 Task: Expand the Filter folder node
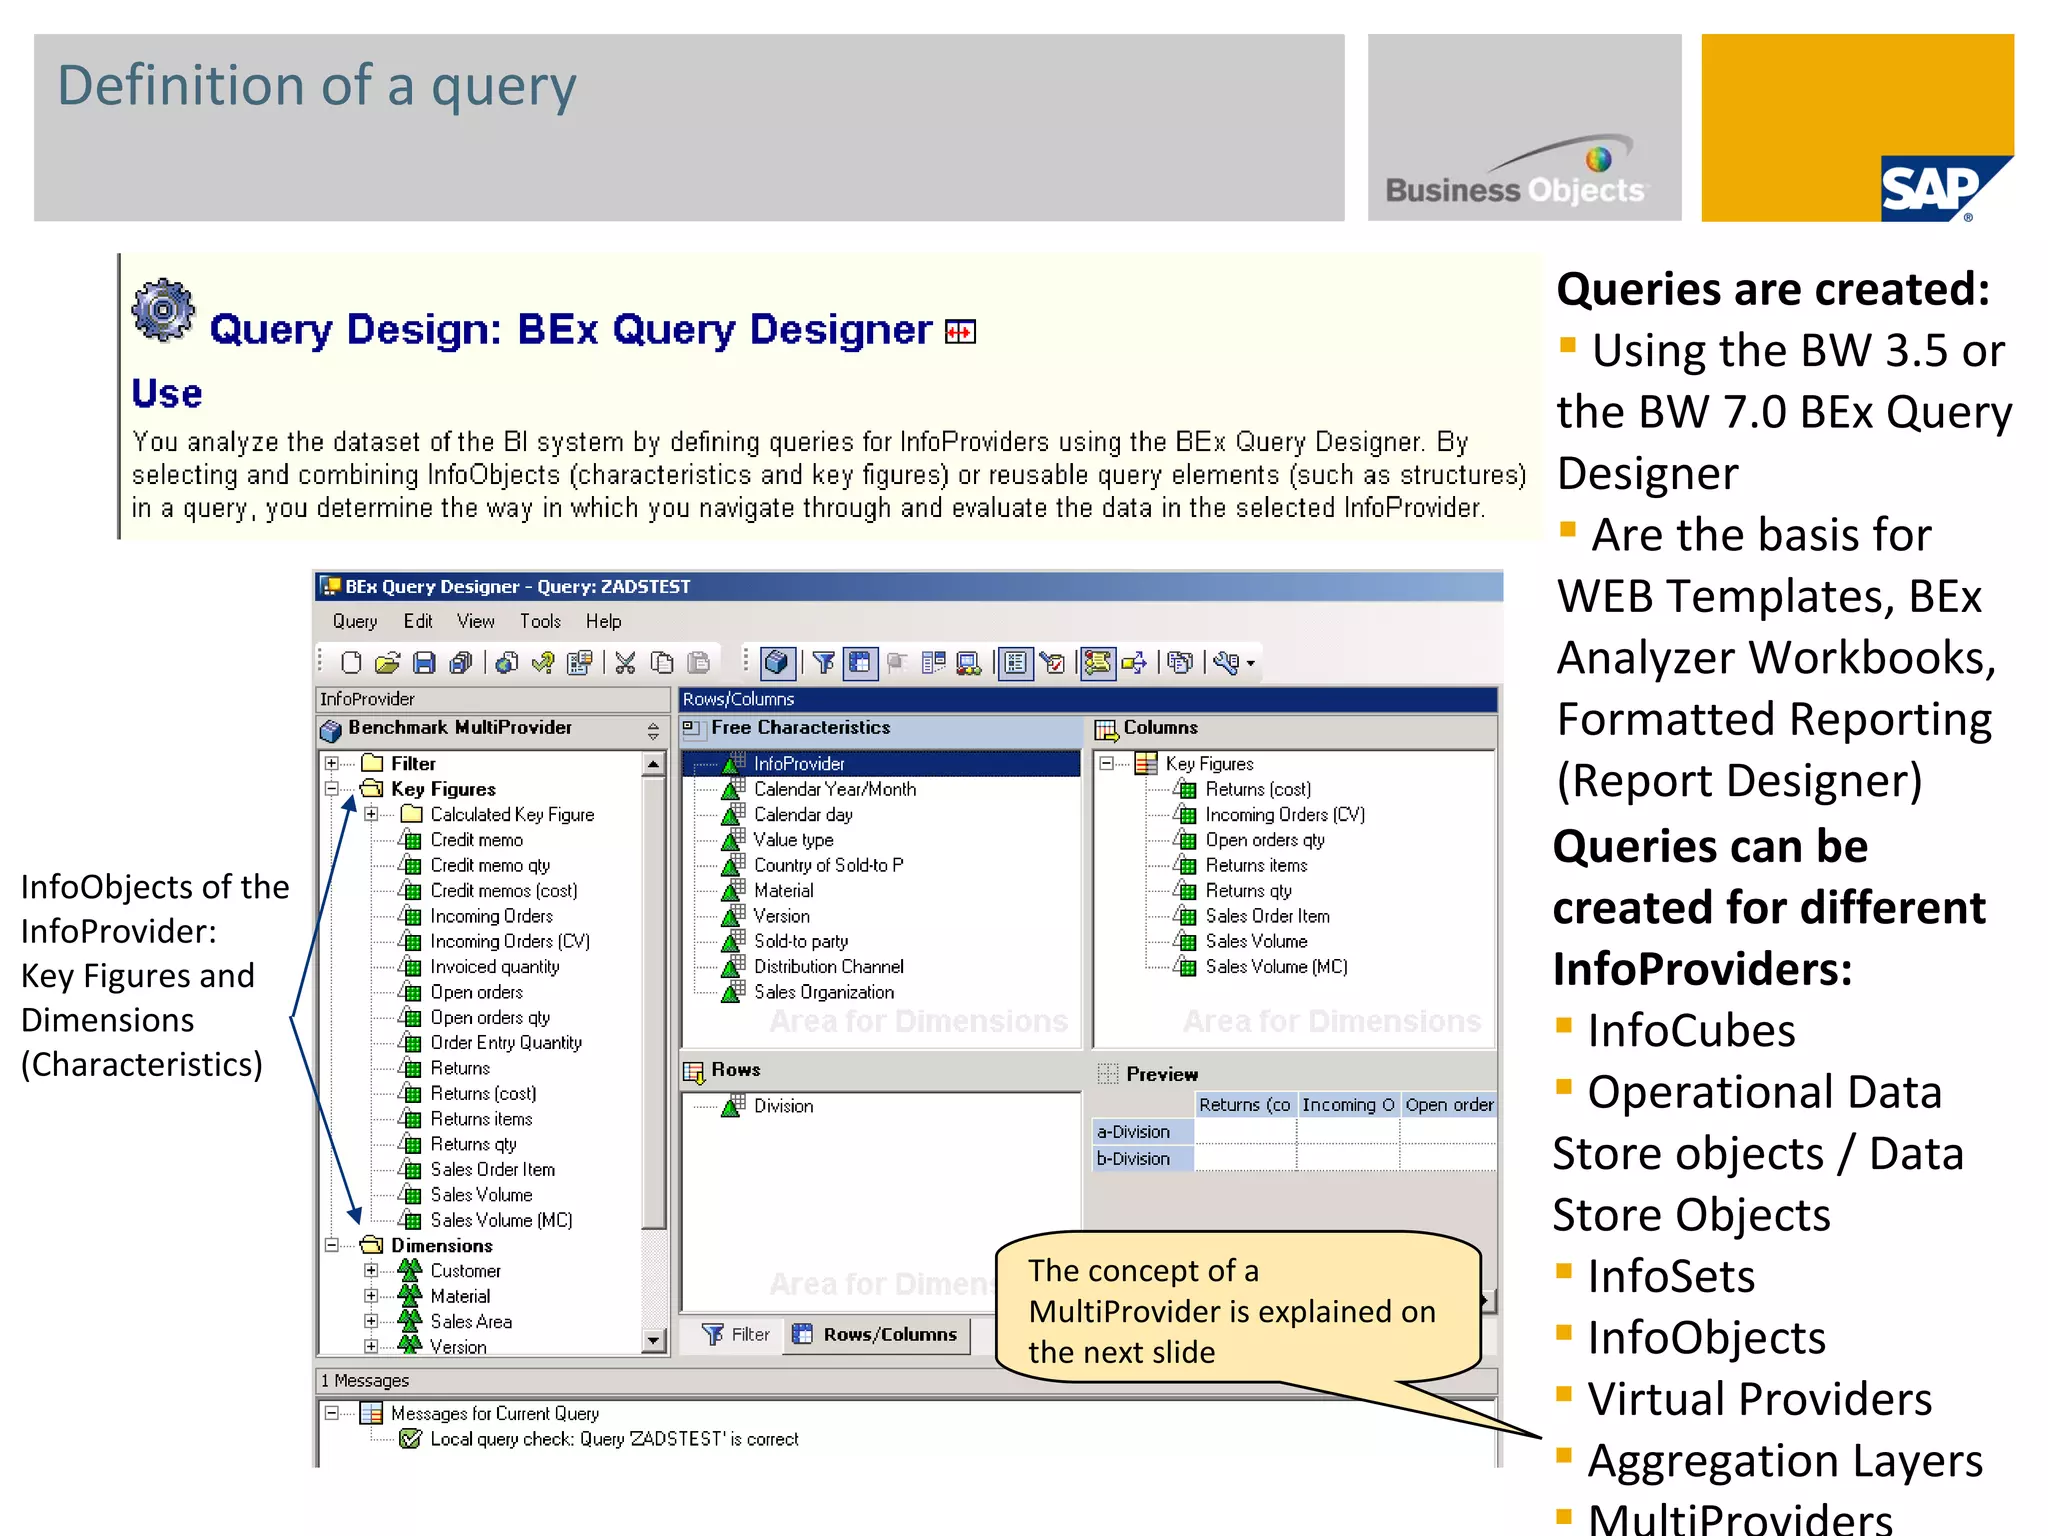(x=332, y=763)
